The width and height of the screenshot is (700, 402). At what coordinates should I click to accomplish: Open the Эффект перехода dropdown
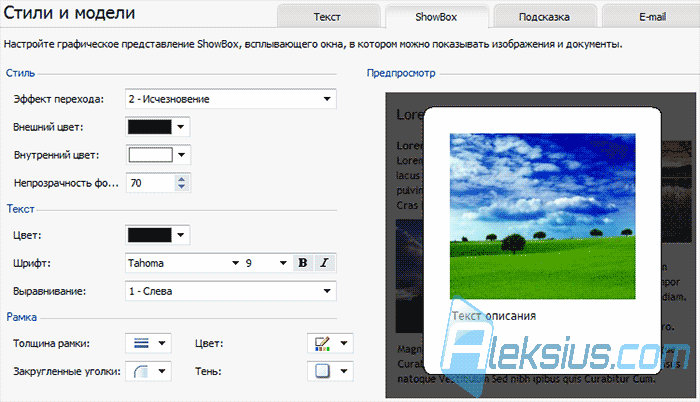click(231, 99)
